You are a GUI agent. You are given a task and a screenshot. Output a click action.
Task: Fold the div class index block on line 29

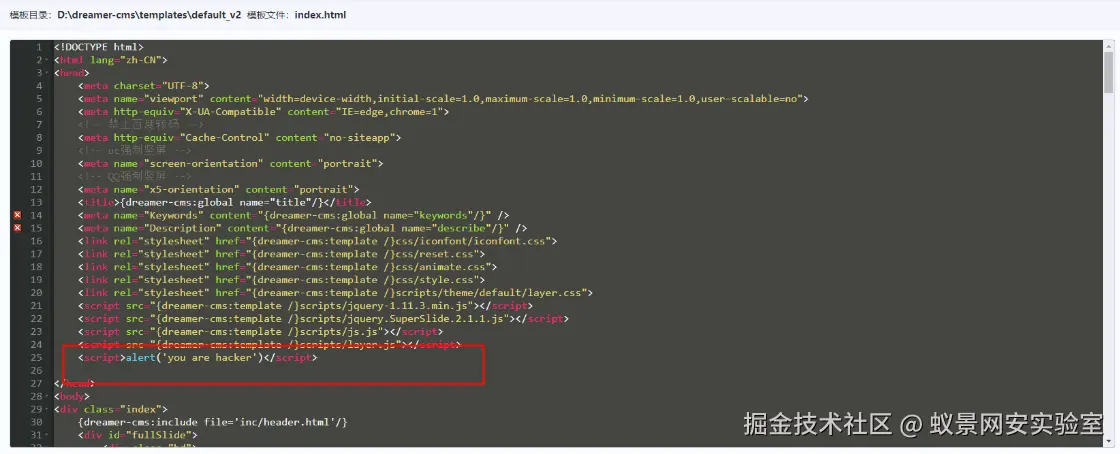tap(46, 409)
